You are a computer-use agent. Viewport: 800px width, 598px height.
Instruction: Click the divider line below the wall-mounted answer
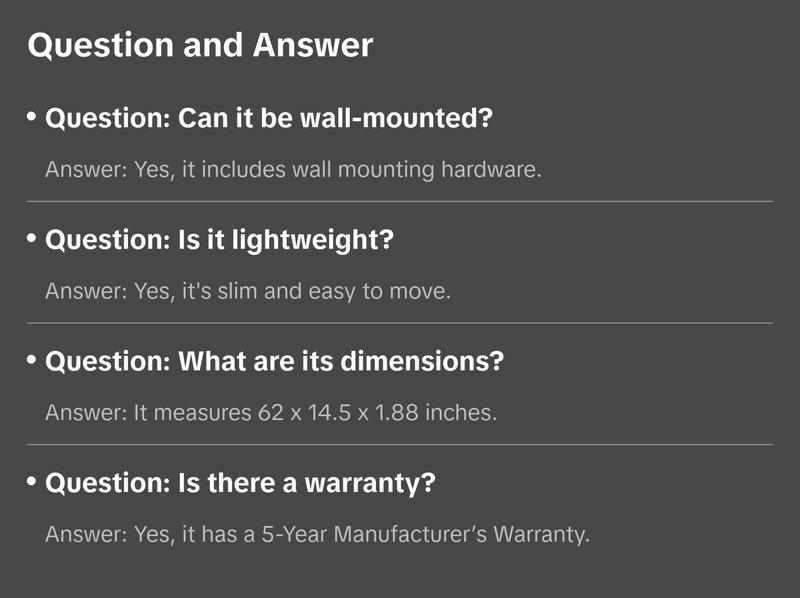pyautogui.click(x=400, y=201)
